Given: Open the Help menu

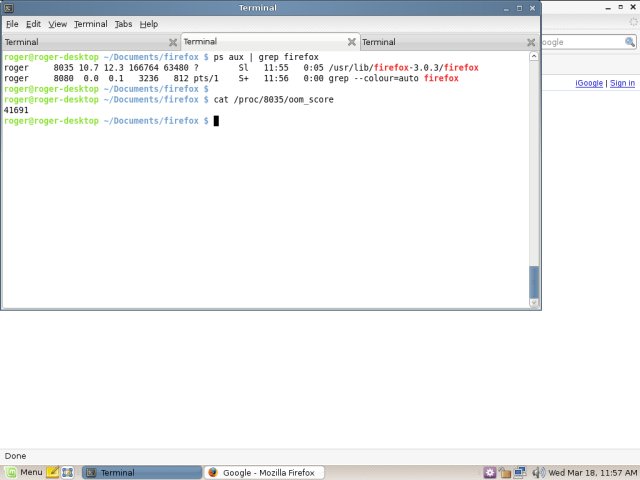Looking at the screenshot, I should (148, 24).
